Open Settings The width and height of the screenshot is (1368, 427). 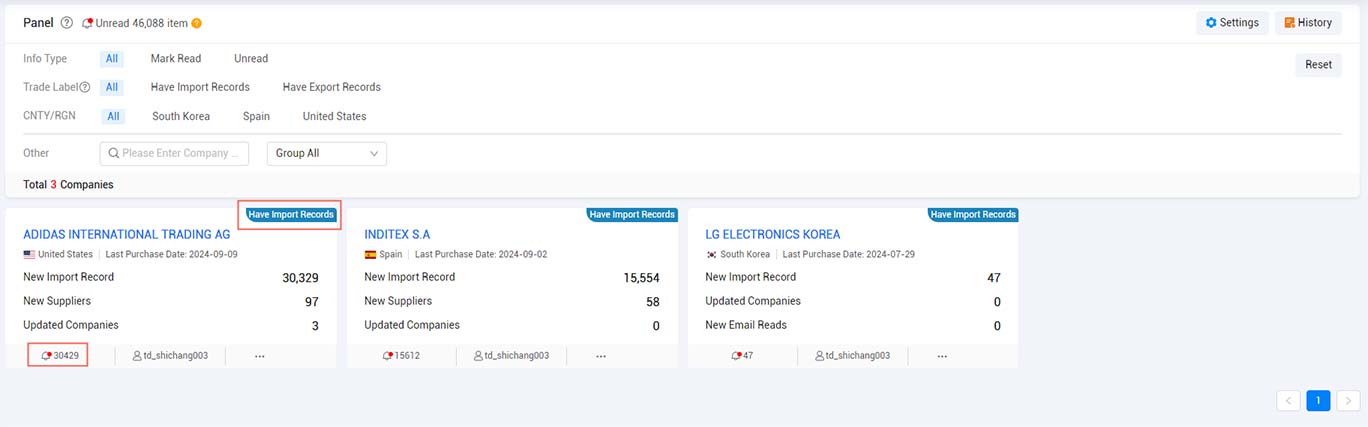coord(1232,23)
